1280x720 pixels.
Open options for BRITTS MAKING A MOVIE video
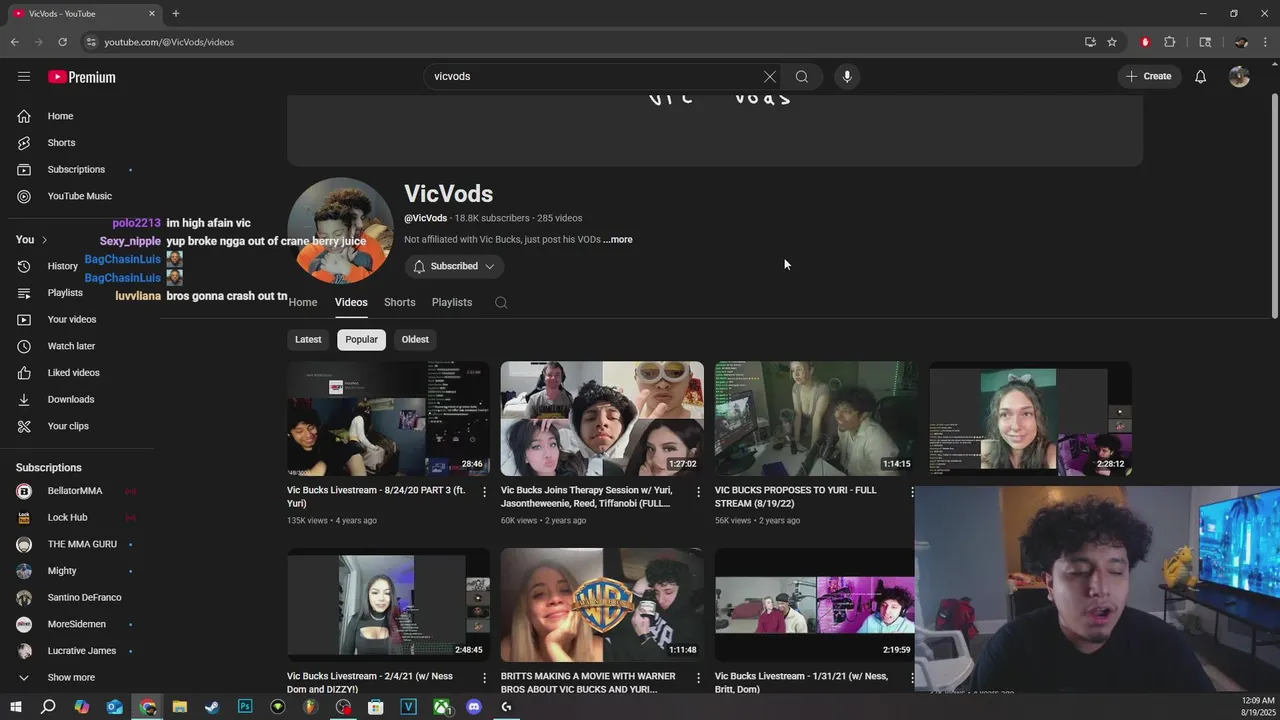point(699,678)
